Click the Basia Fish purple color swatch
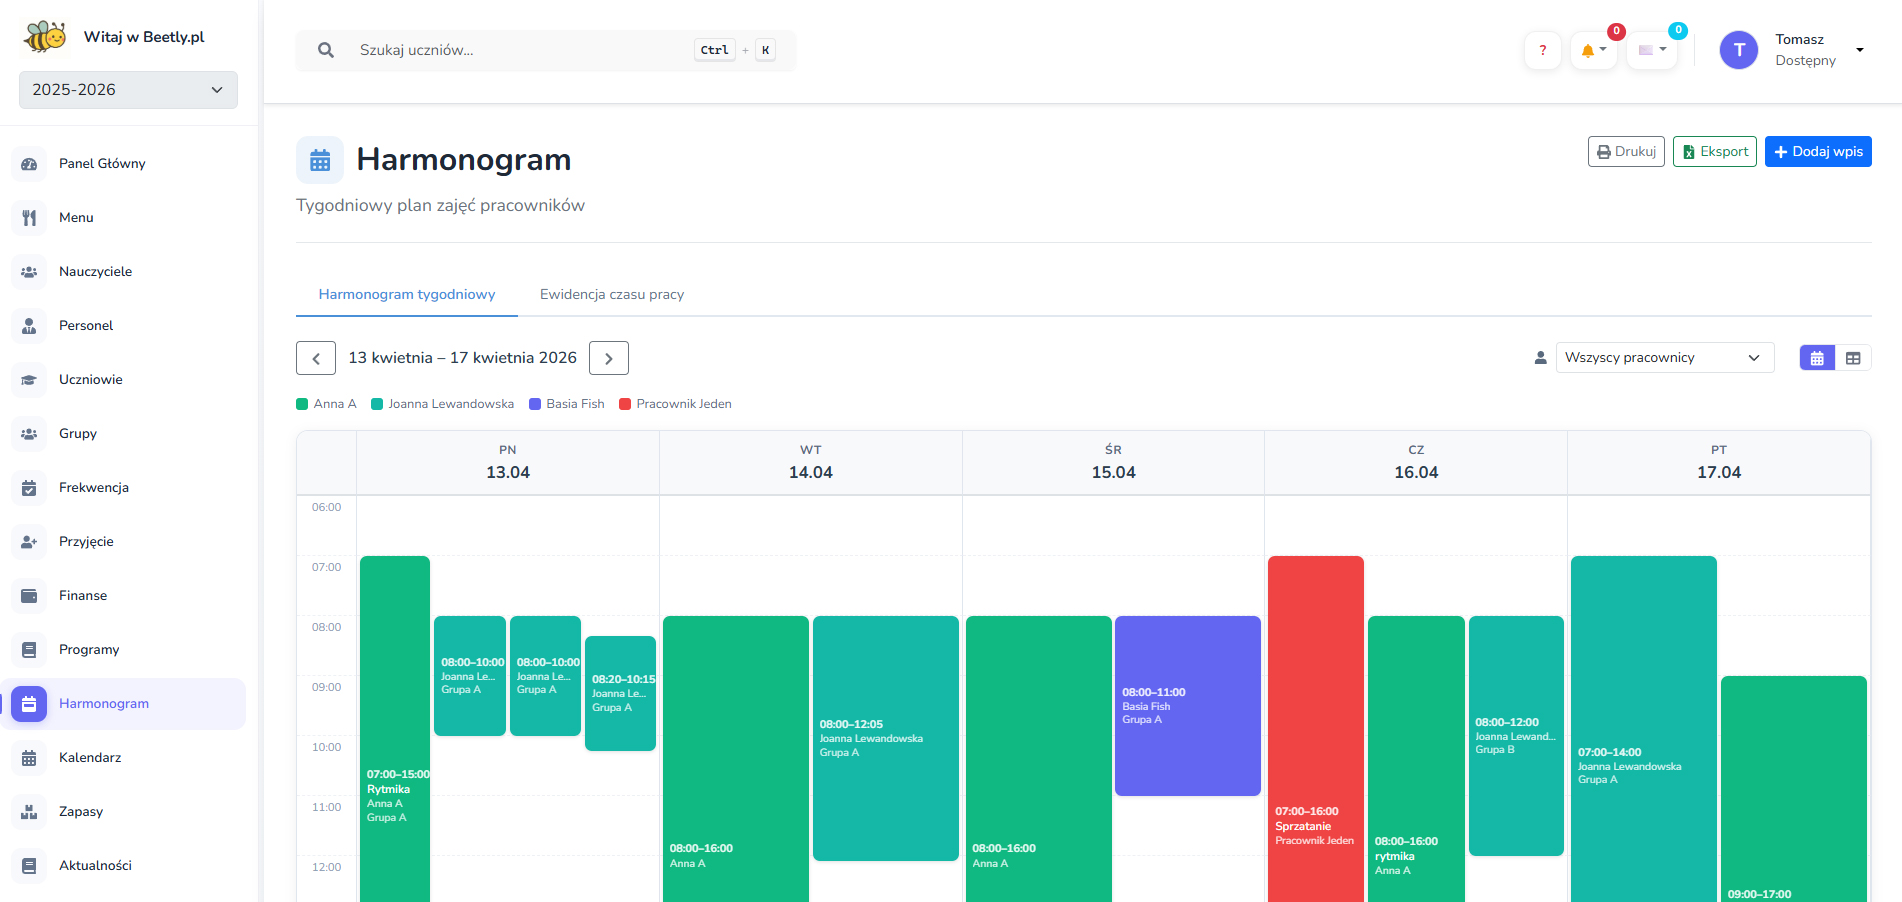 (x=535, y=404)
